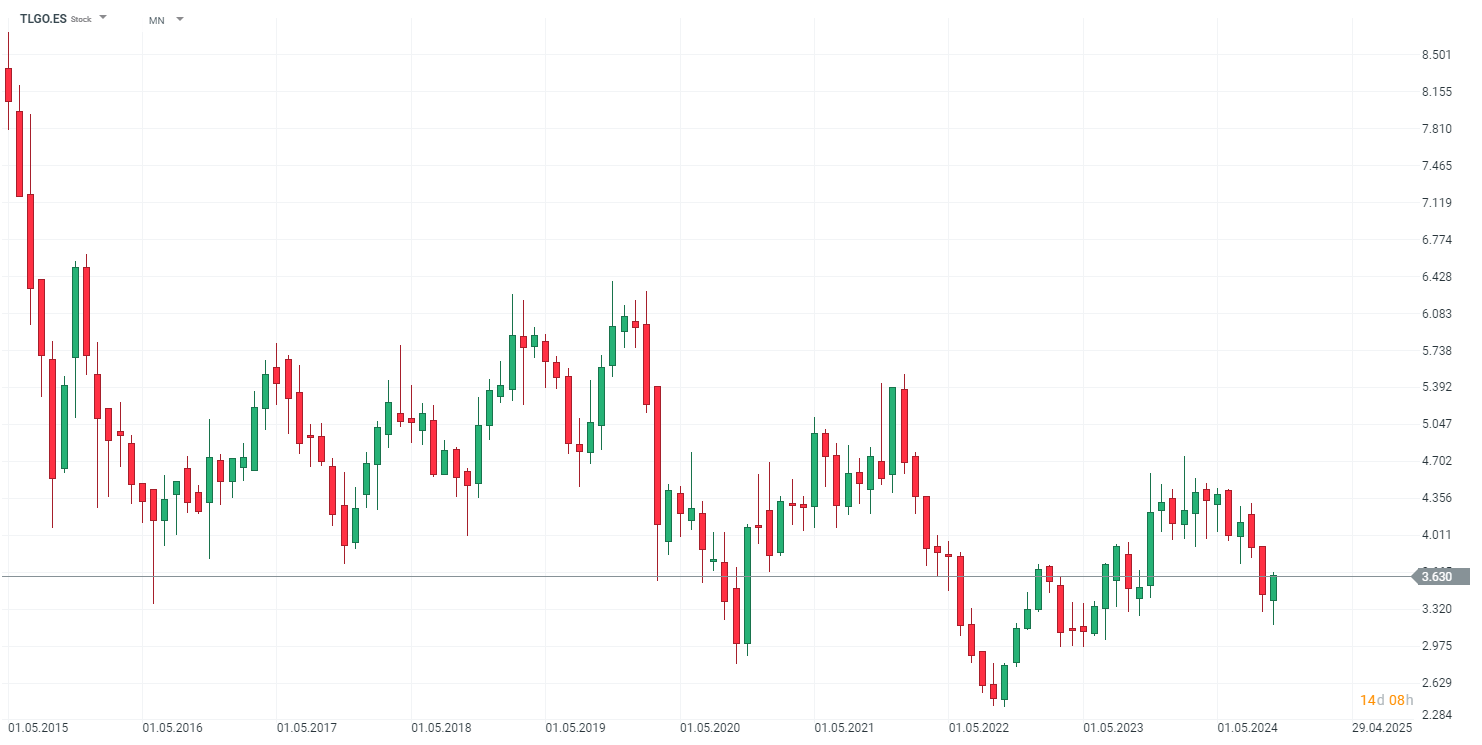1482x745 pixels.
Task: Click the MN timeframe label text
Action: point(156,20)
